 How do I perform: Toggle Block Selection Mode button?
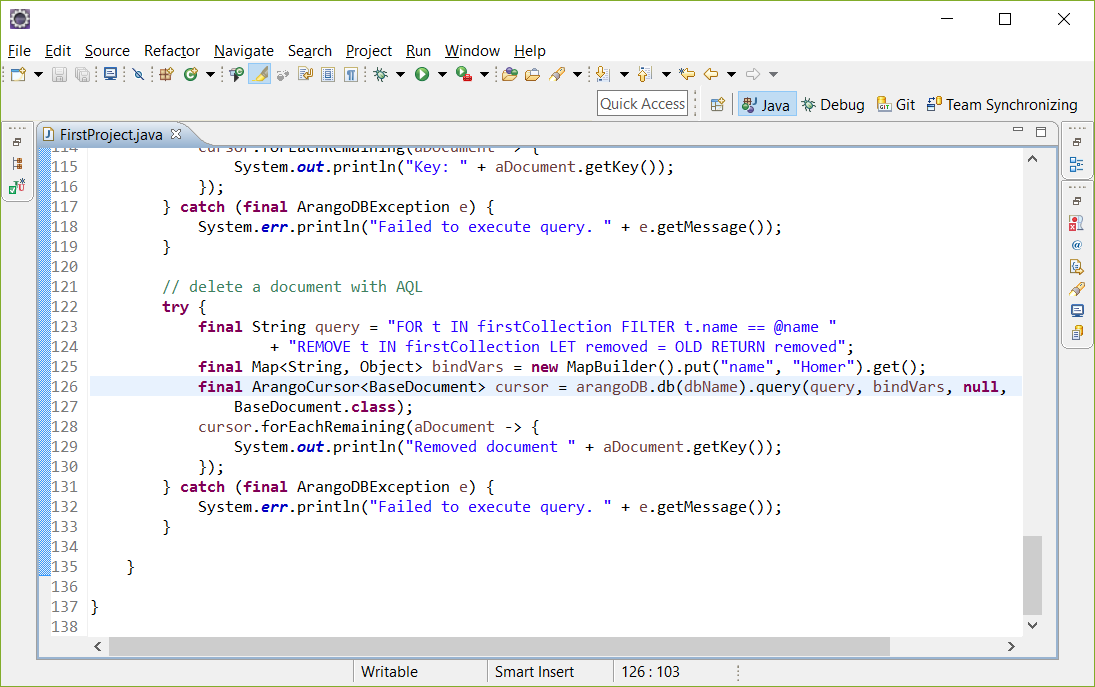point(328,74)
